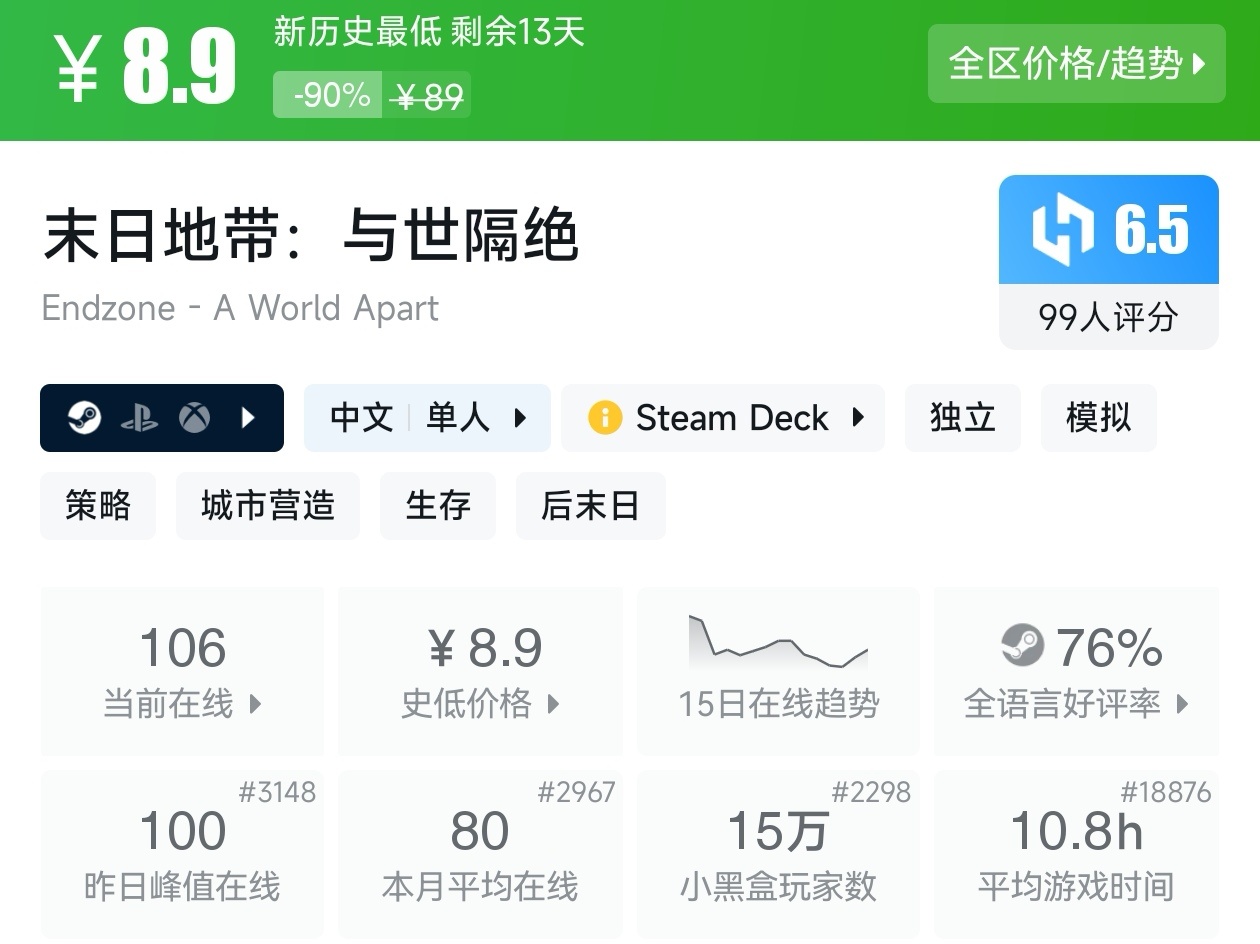Open 全区价格/趋势 price trends
Viewport: 1260px width, 944px height.
tap(1076, 64)
